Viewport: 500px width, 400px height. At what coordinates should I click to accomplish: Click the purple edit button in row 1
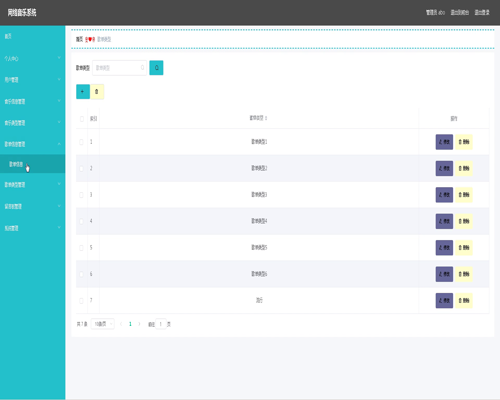pos(444,142)
